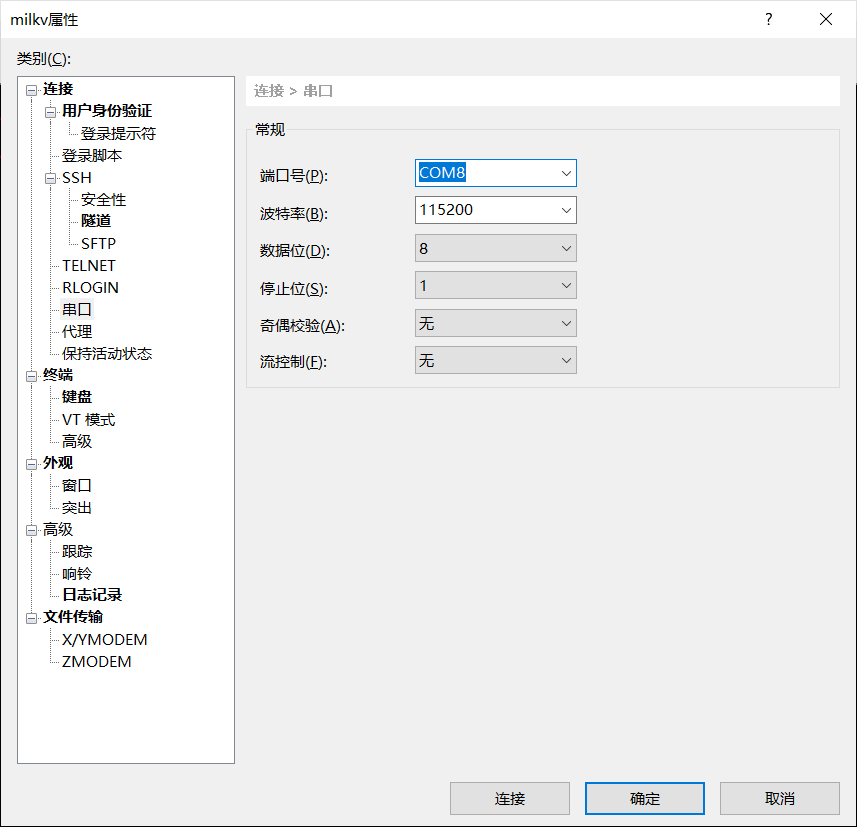
Task: Select 登录提示符 tree item
Action: (118, 133)
